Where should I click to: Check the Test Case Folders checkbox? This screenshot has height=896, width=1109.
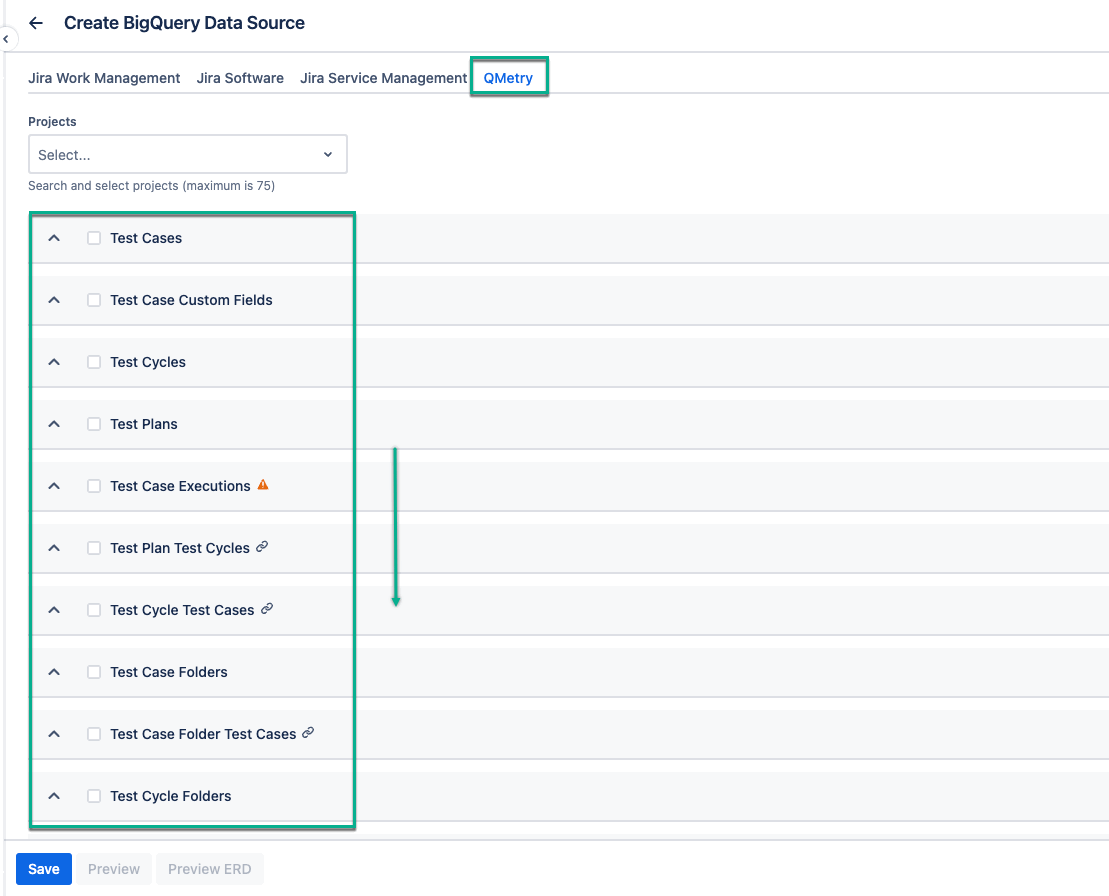[x=93, y=671]
